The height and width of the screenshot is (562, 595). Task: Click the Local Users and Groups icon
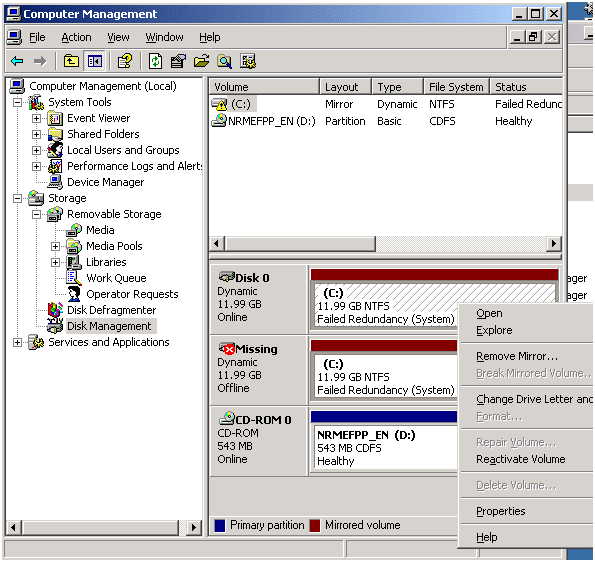coord(55,150)
